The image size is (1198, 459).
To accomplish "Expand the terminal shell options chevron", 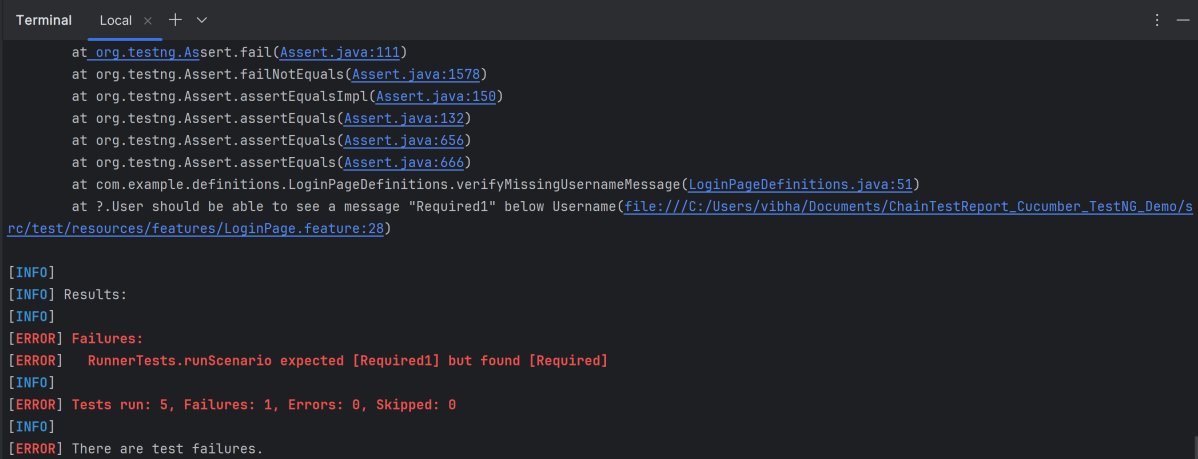I will coord(202,20).
